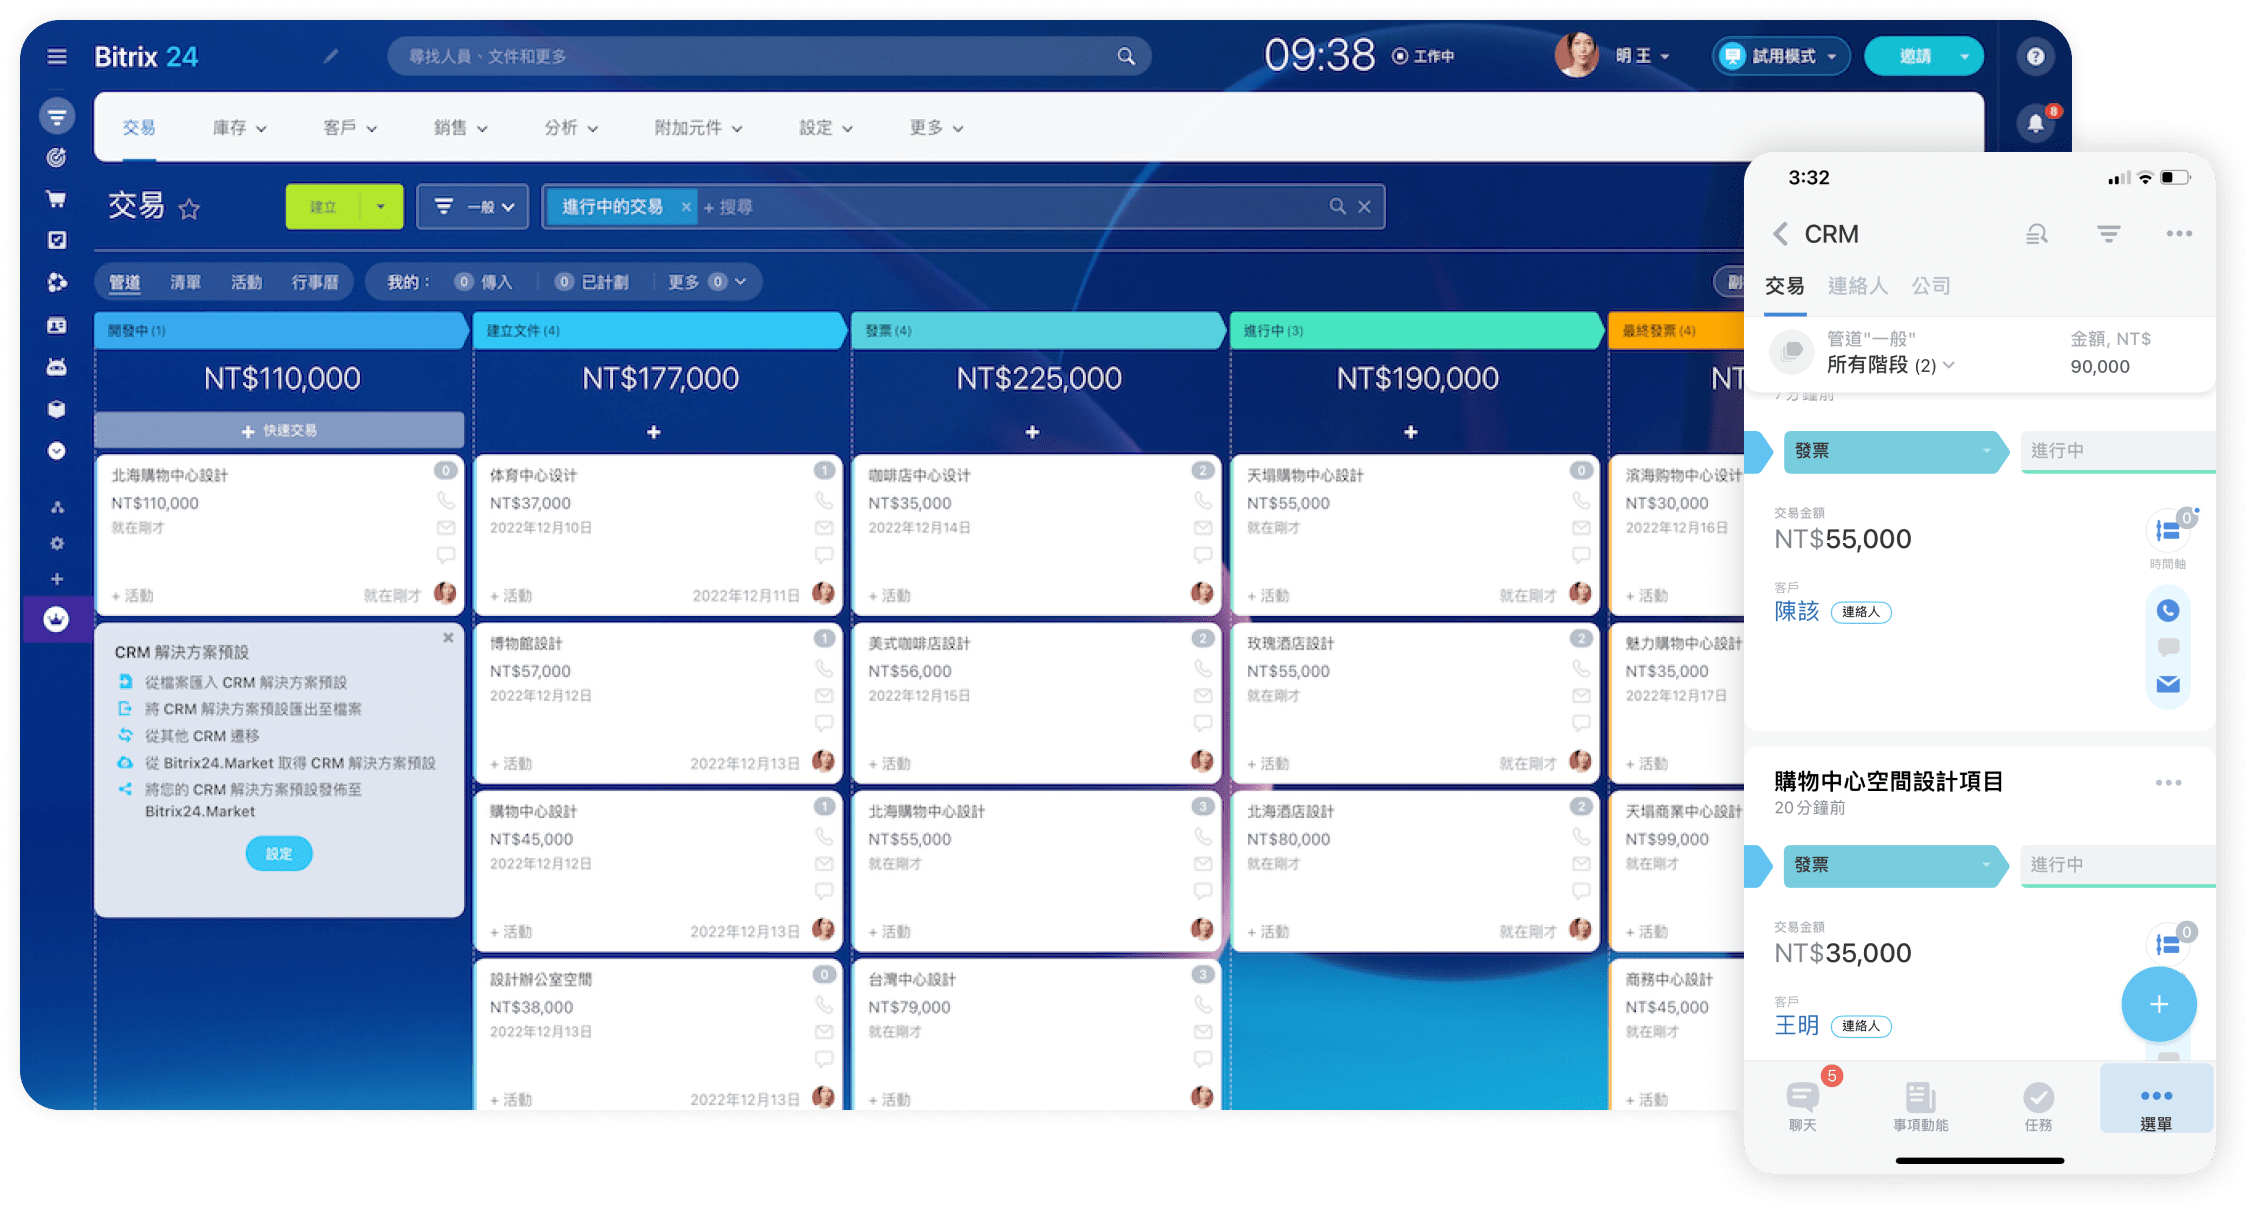
Task: Remove the 進行中的交易 filter chip
Action: click(x=685, y=207)
